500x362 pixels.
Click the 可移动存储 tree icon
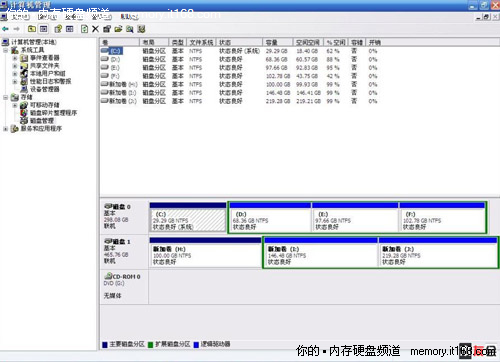(24, 105)
